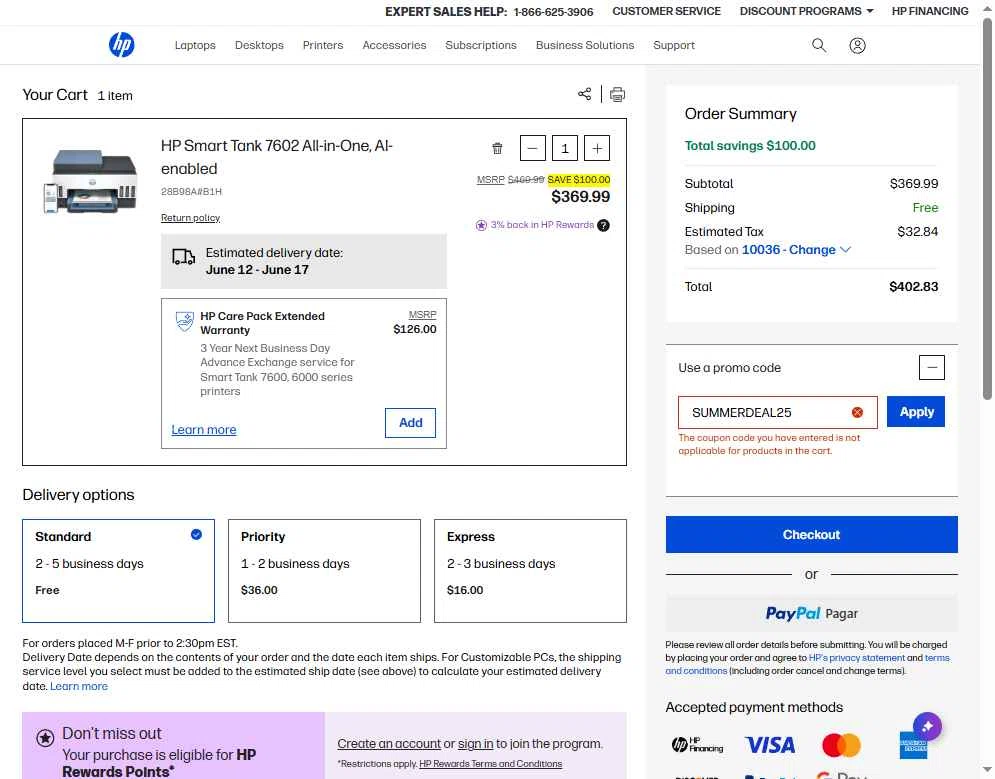Open HP's privacy statement link
This screenshot has height=779, width=995.
click(x=857, y=658)
